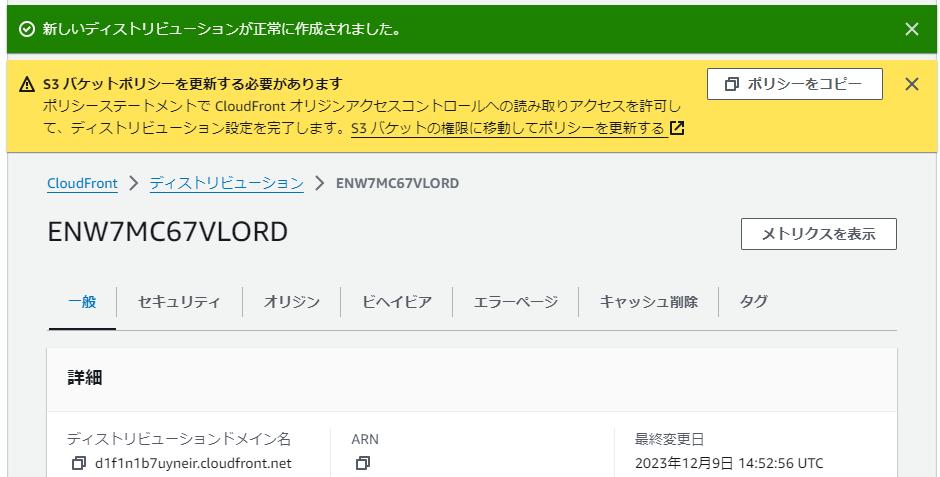Open the オリジン tab
The height and width of the screenshot is (477, 940).
pyautogui.click(x=292, y=301)
